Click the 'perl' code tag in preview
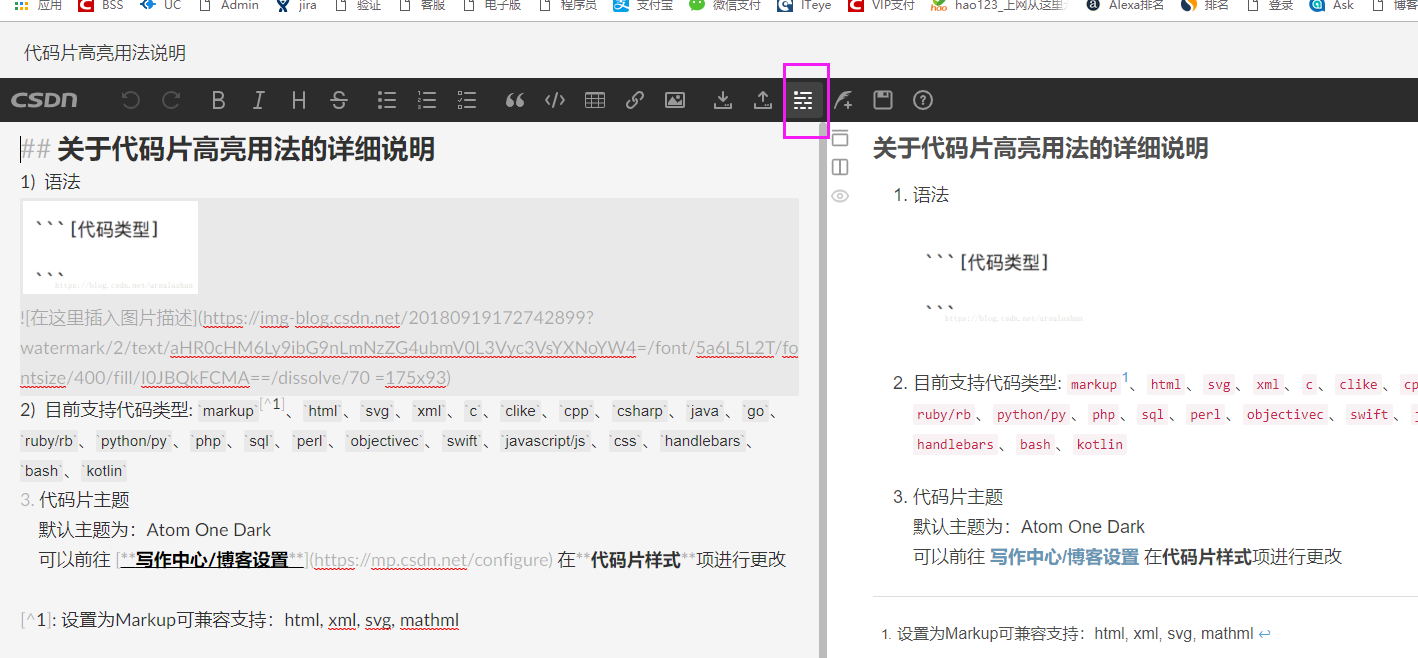Screen dimensions: 1418x658 pos(1205,414)
